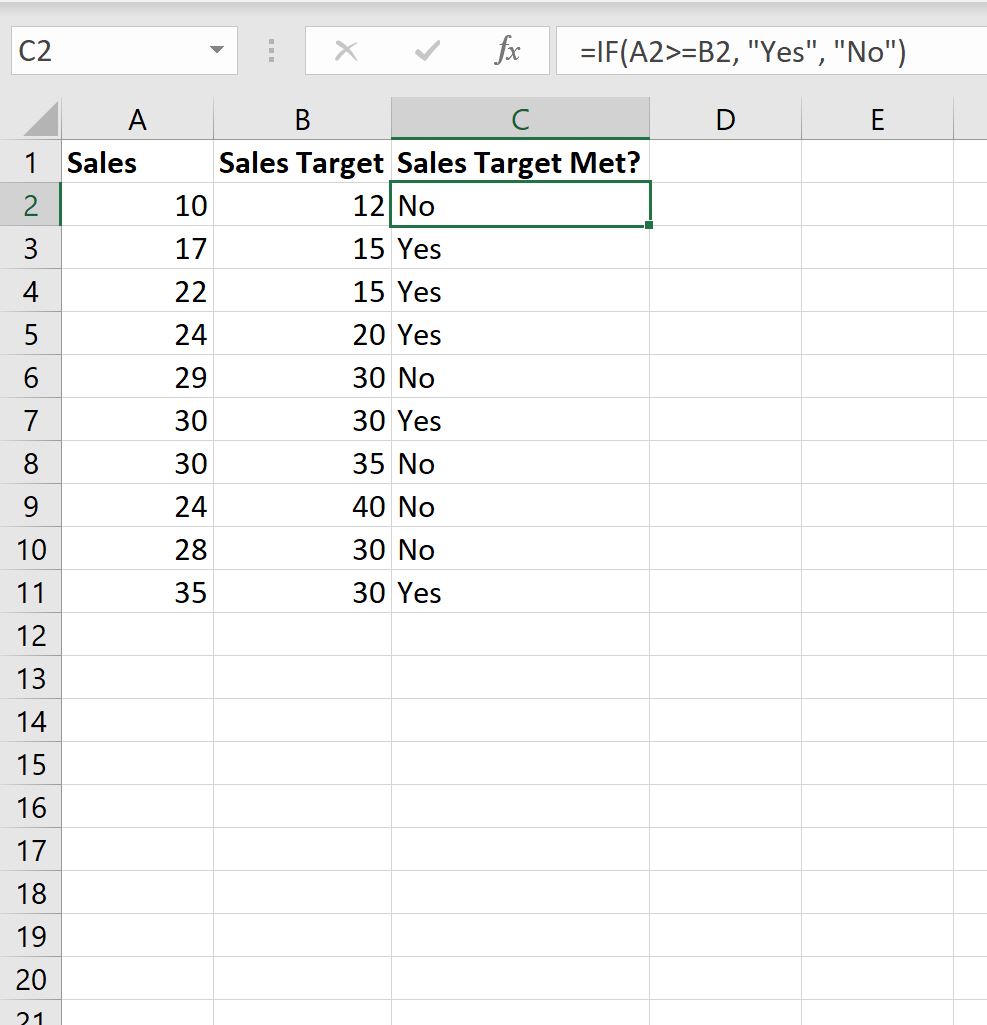Select cell B9 containing 40

point(302,506)
